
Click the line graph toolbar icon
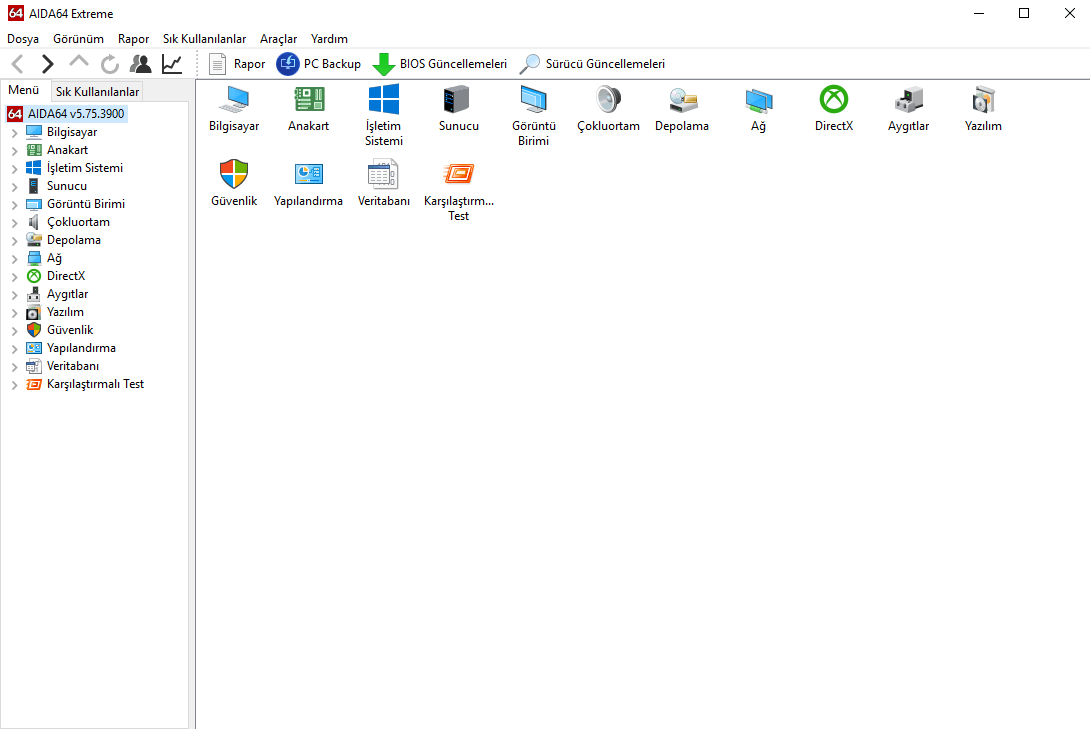tap(172, 64)
